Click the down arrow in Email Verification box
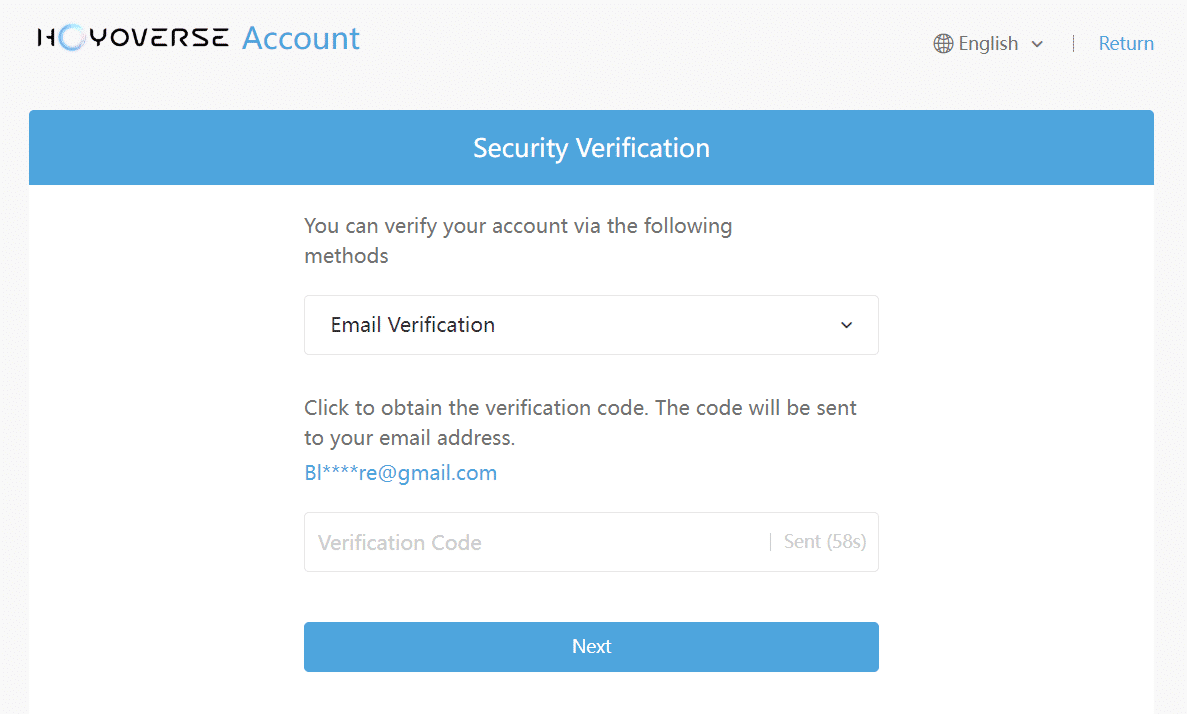This screenshot has height=714, width=1187. (x=846, y=325)
